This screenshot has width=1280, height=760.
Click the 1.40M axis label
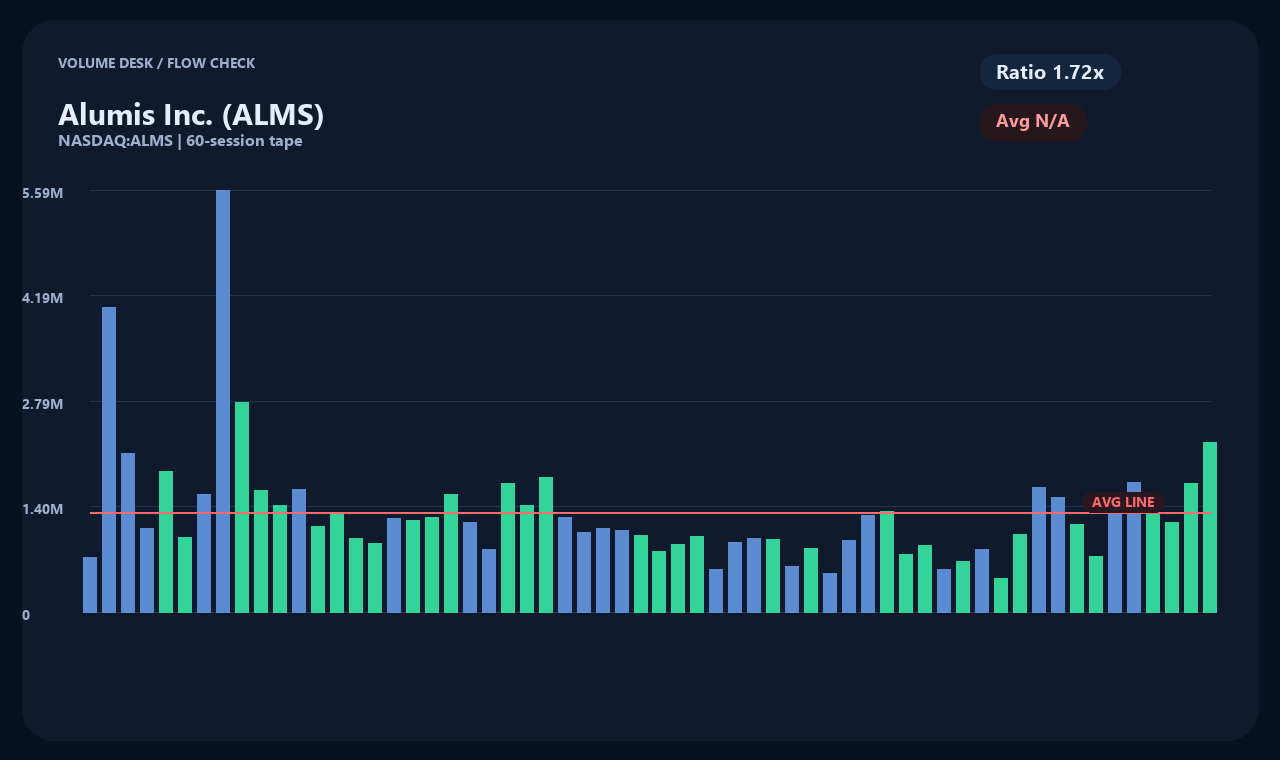click(42, 509)
